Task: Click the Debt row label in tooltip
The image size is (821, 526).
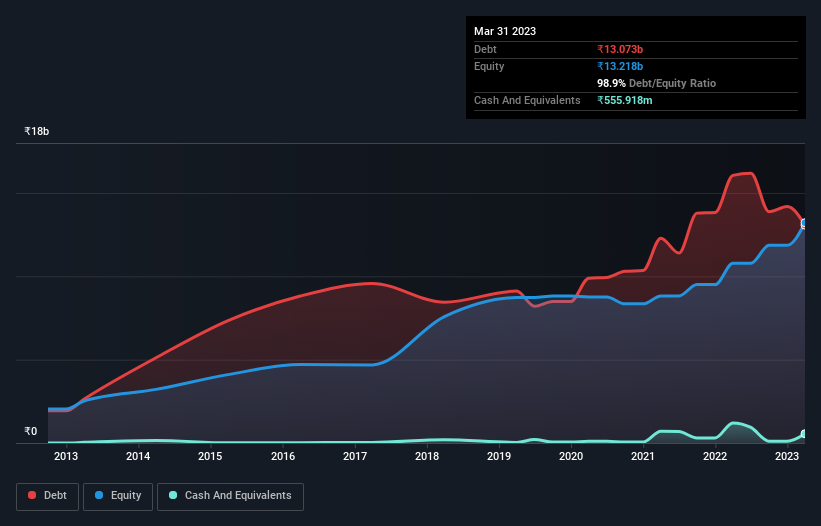Action: [485, 49]
